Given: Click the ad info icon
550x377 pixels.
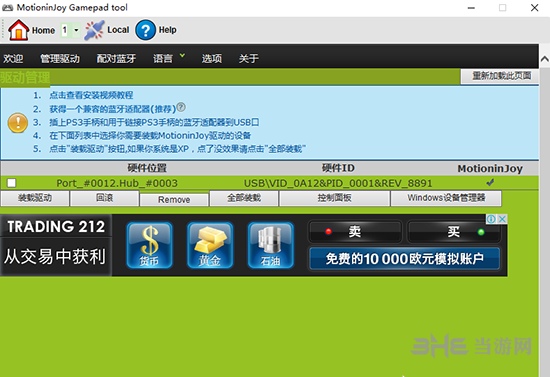Looking at the screenshot, I should (491, 219).
